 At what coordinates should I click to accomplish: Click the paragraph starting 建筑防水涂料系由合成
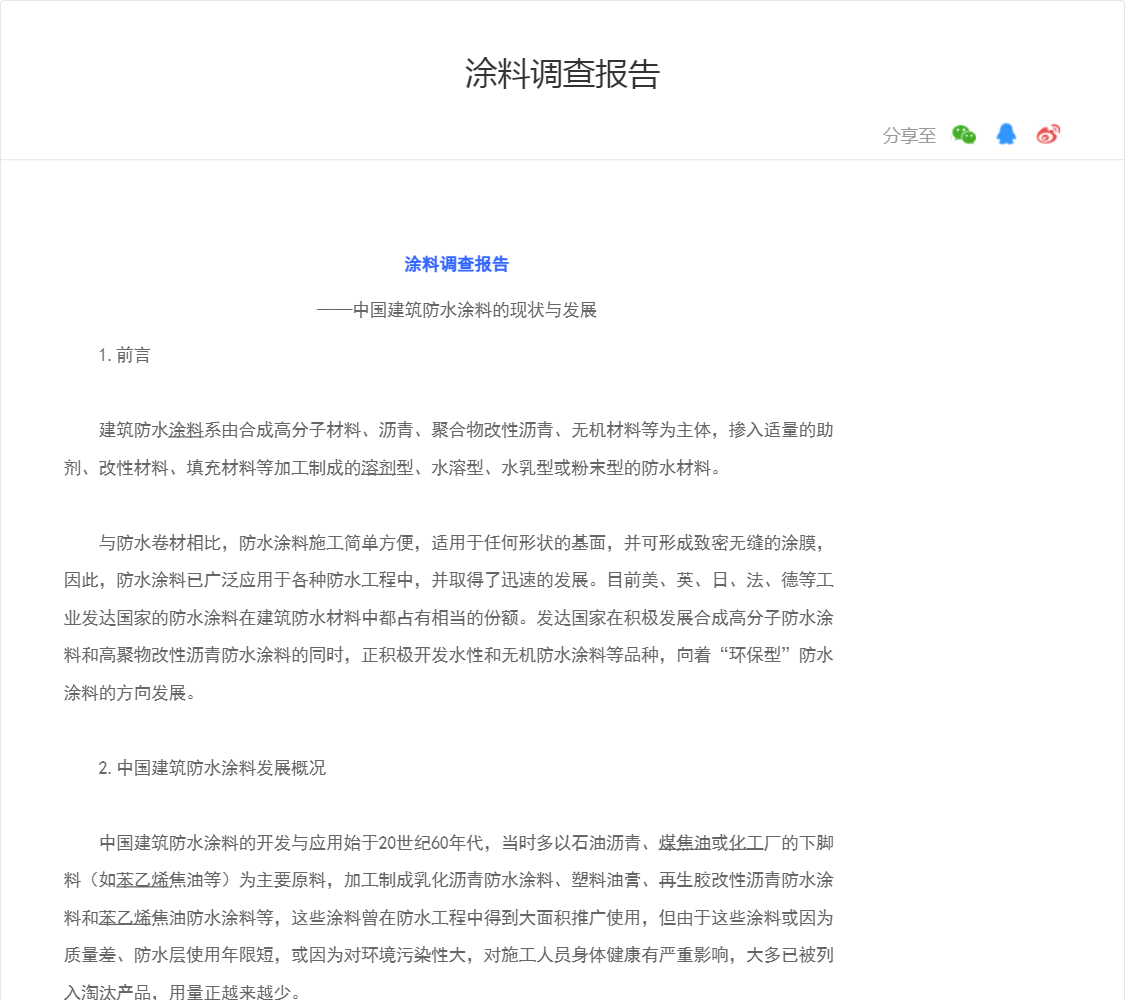[x=449, y=449]
